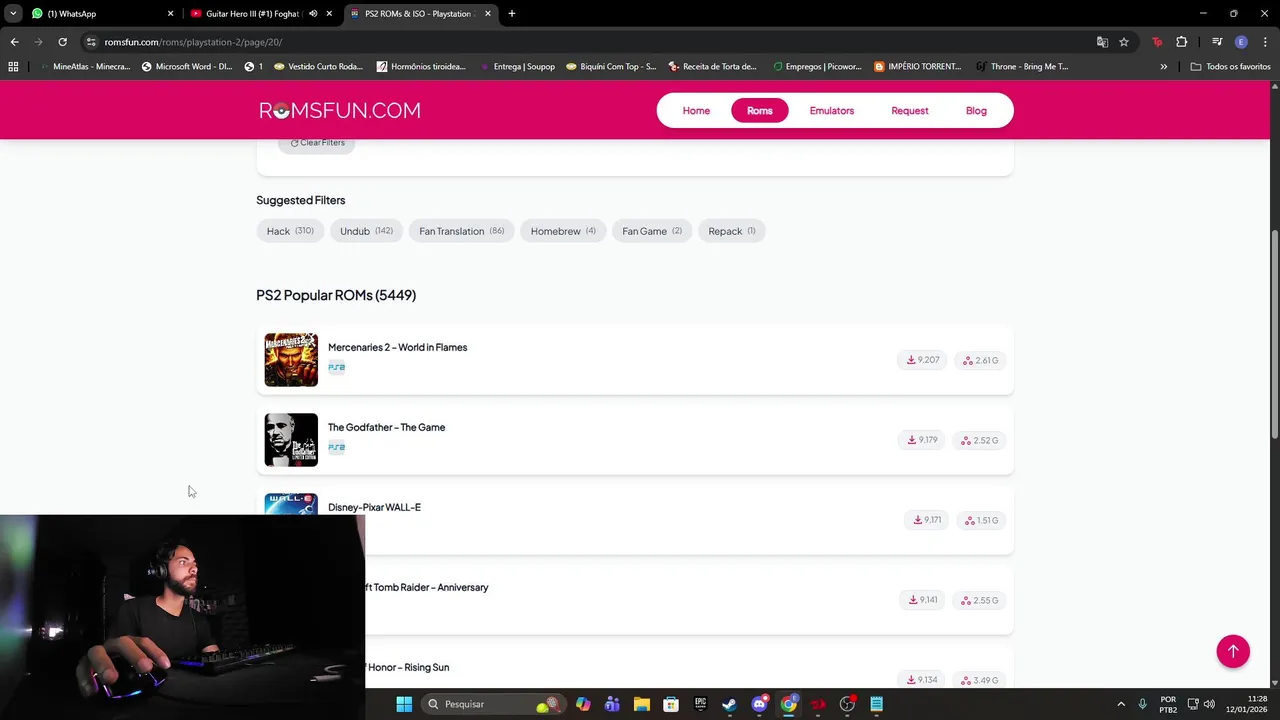Screen dimensions: 1280x720
Task: Open the Todos os favoritos folder
Action: pyautogui.click(x=1230, y=67)
